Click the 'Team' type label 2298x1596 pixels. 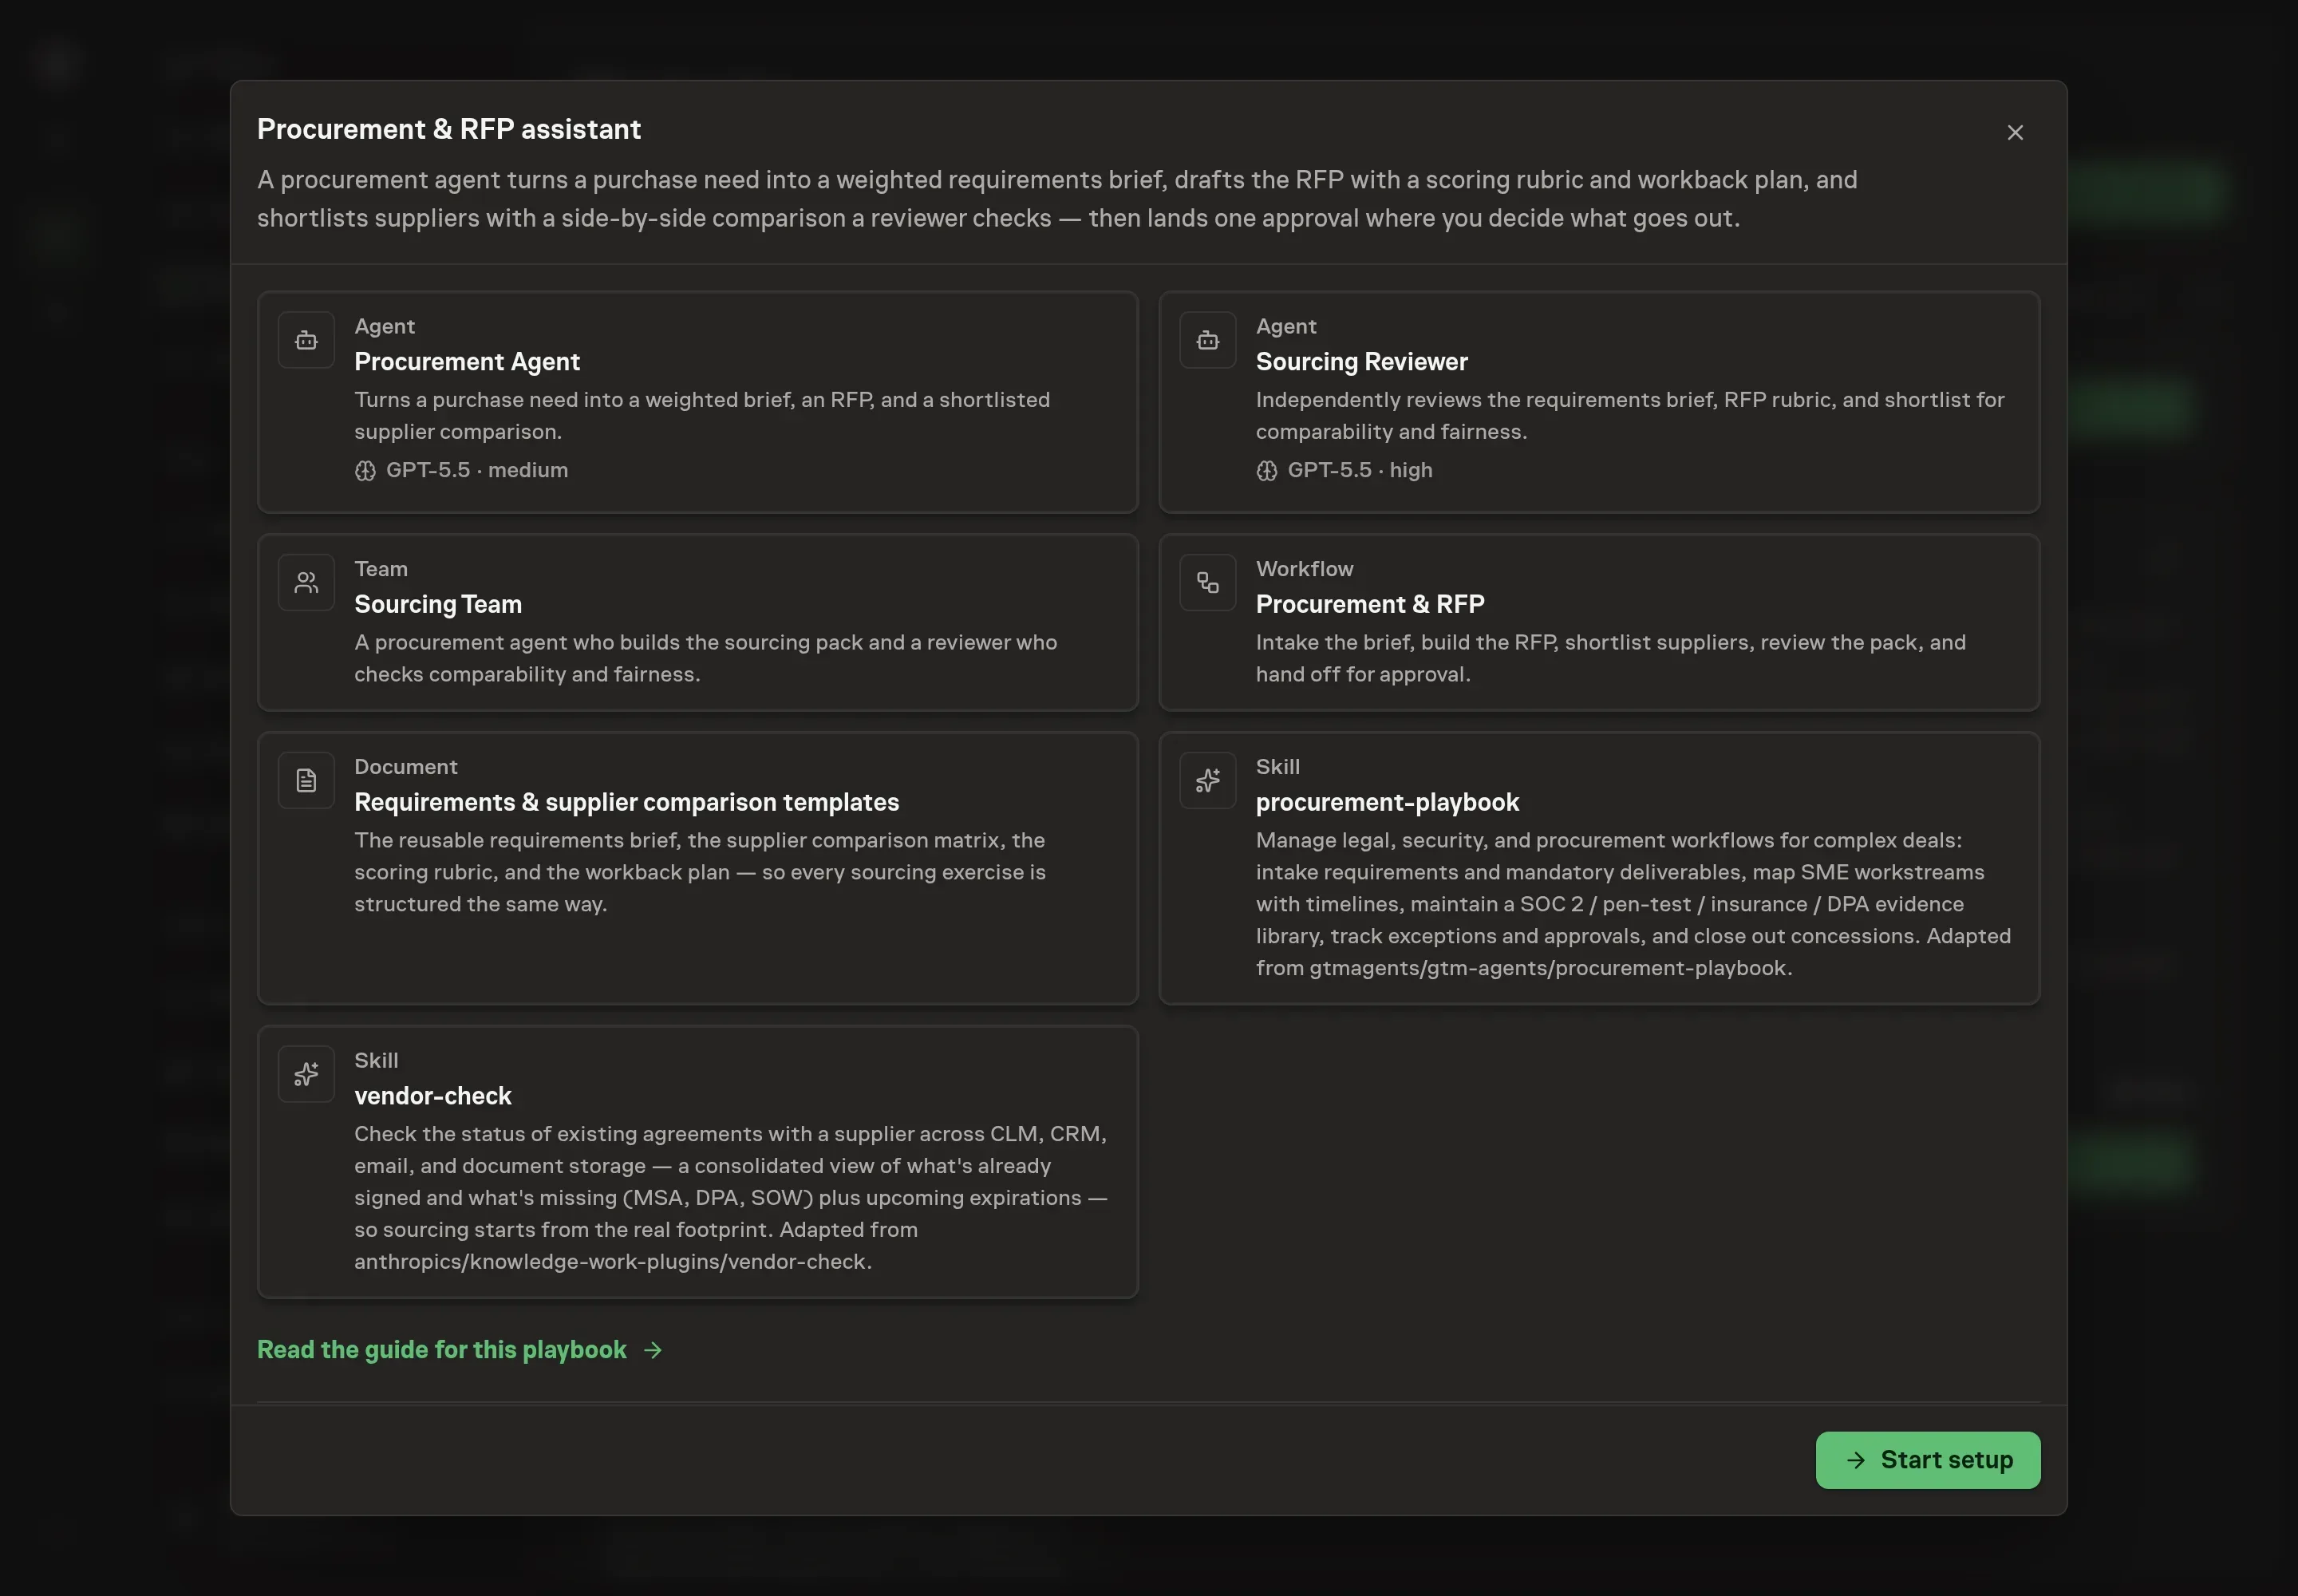381,569
